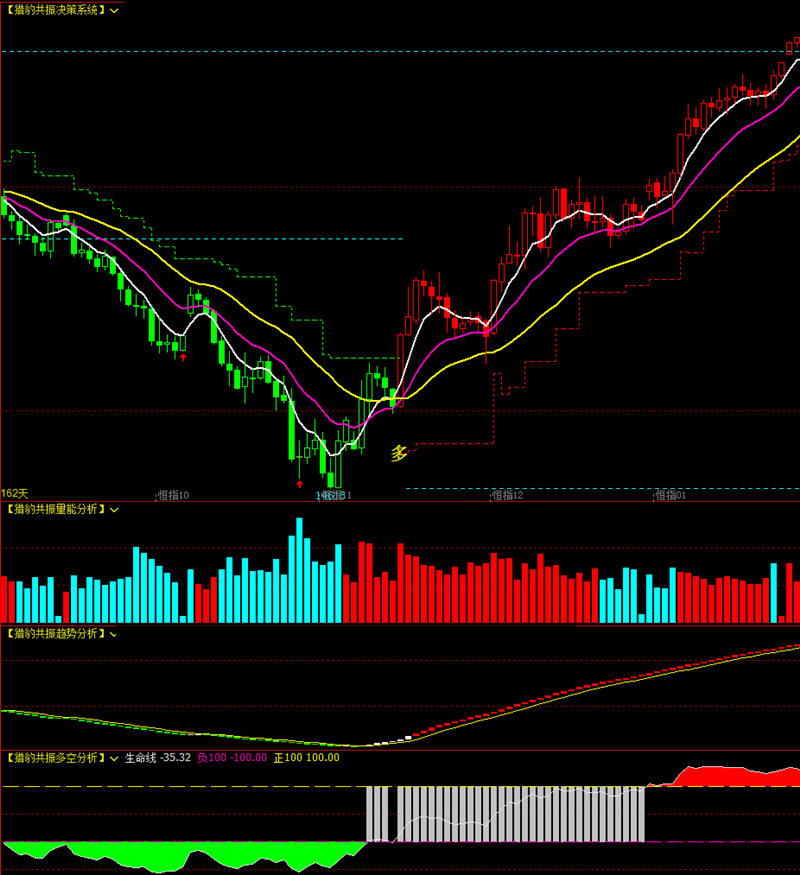Screen dimensions: 800x875
Task: Expand the 猎豹共振决策系统 indicator dropdown arrow
Action: coord(114,11)
